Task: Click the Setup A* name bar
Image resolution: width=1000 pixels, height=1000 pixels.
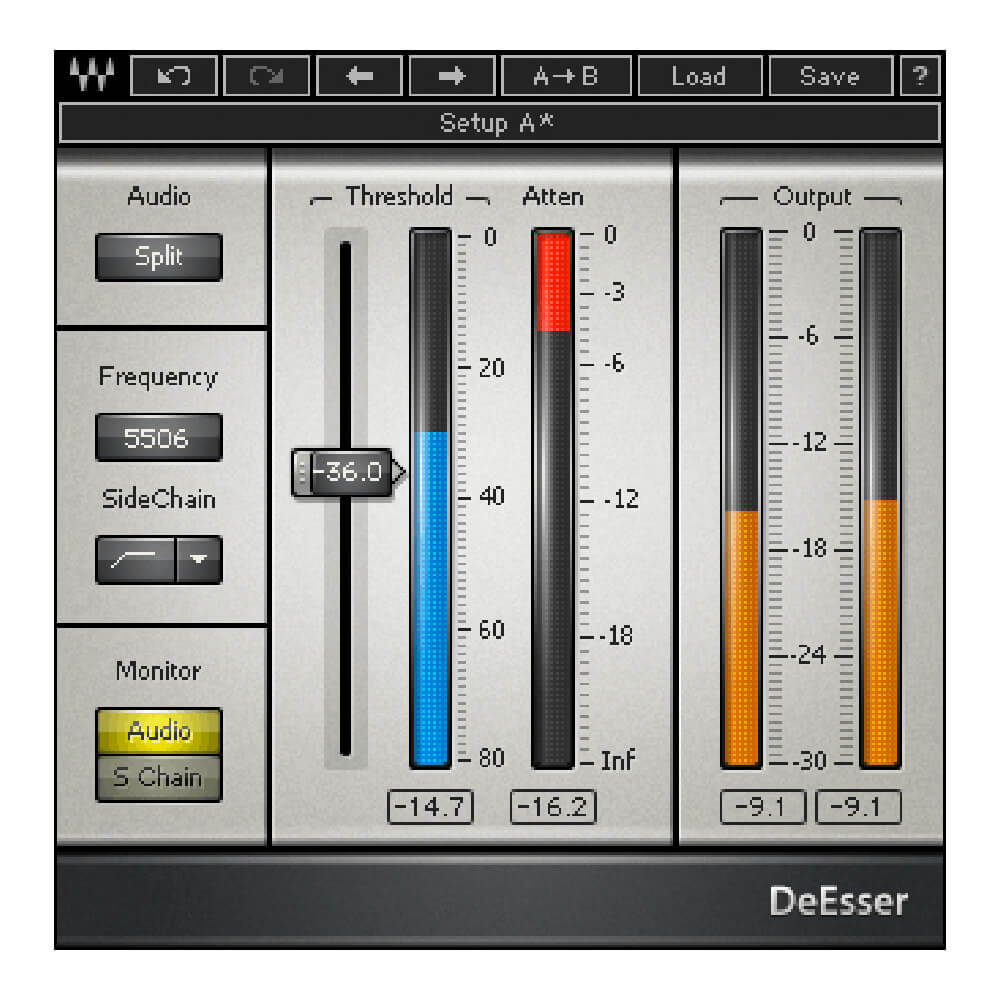Action: coord(499,122)
